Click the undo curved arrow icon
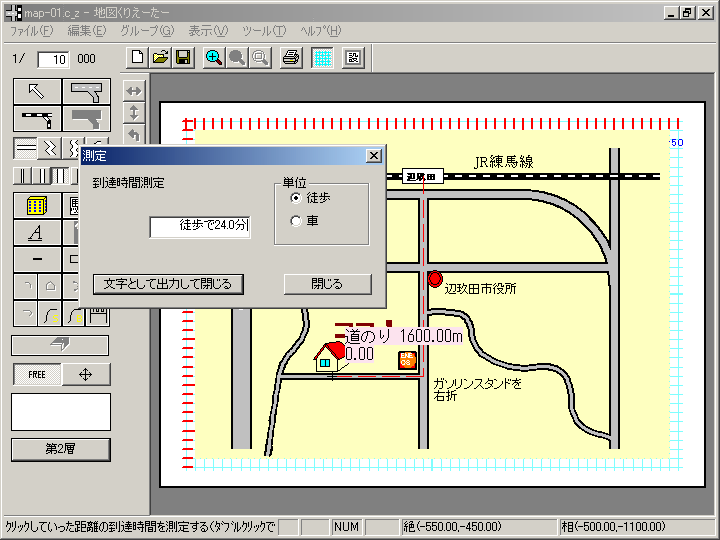 tap(134, 135)
